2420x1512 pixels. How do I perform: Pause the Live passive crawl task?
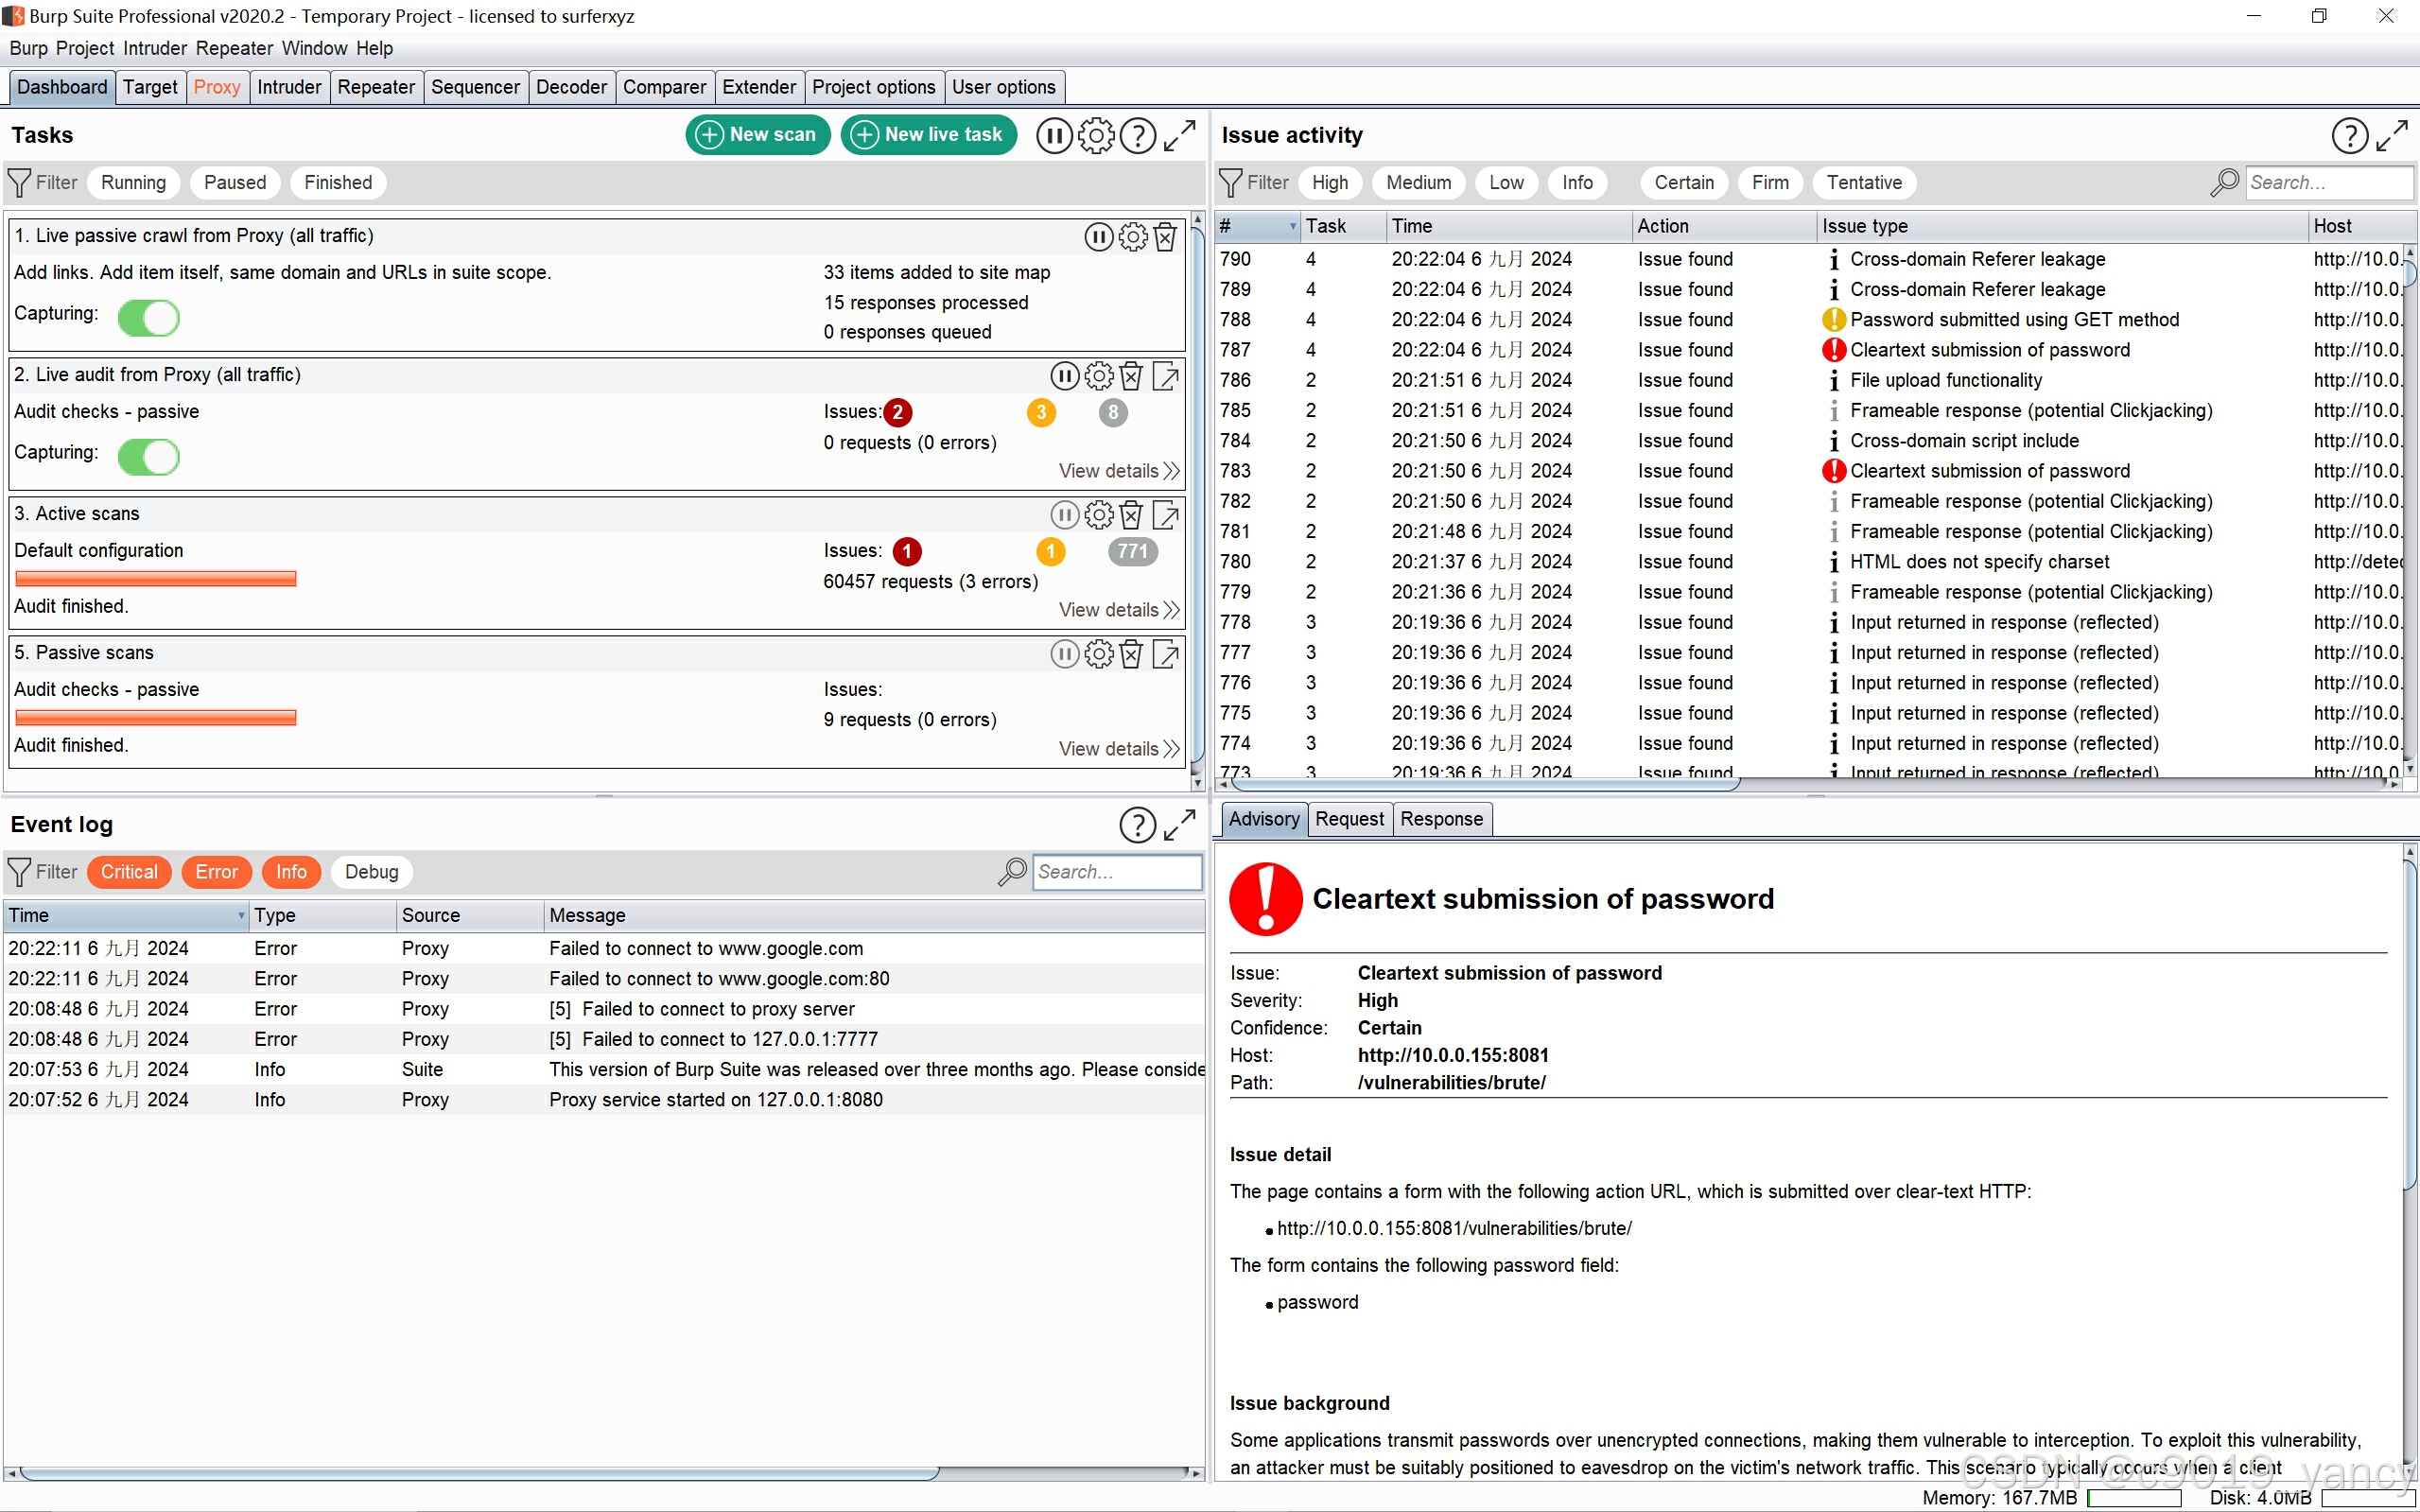point(1098,237)
